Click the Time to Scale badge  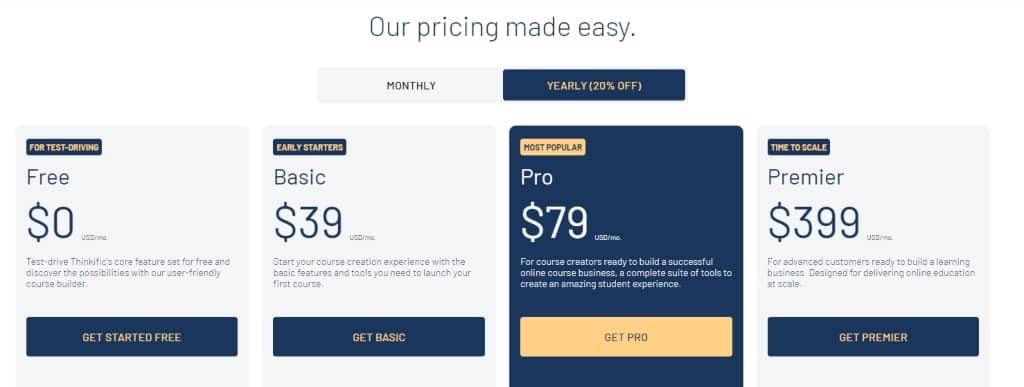coord(799,147)
